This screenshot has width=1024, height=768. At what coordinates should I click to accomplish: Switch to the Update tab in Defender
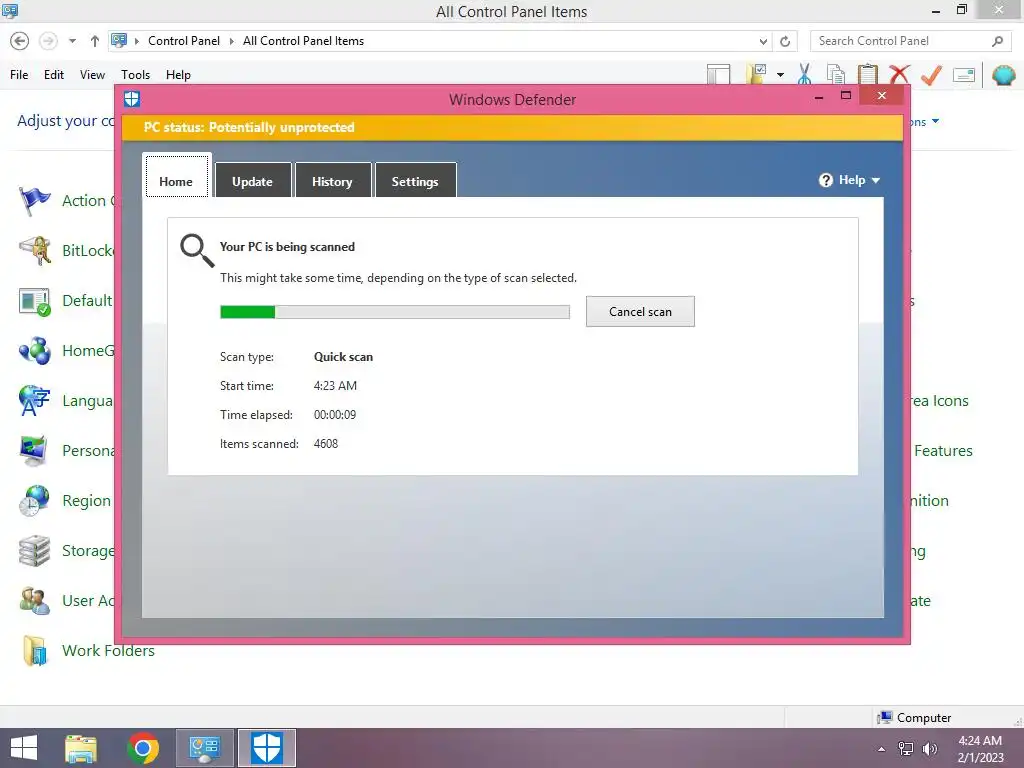253,182
